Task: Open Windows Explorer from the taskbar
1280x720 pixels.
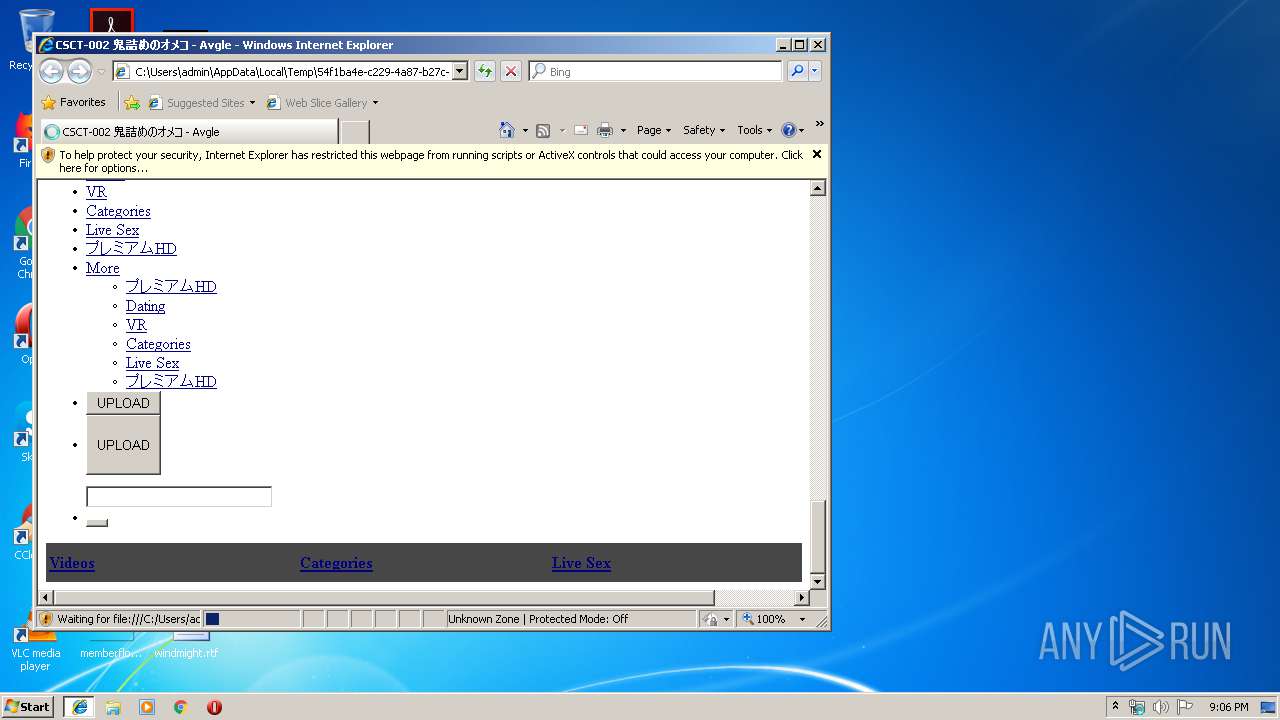Action: [113, 707]
